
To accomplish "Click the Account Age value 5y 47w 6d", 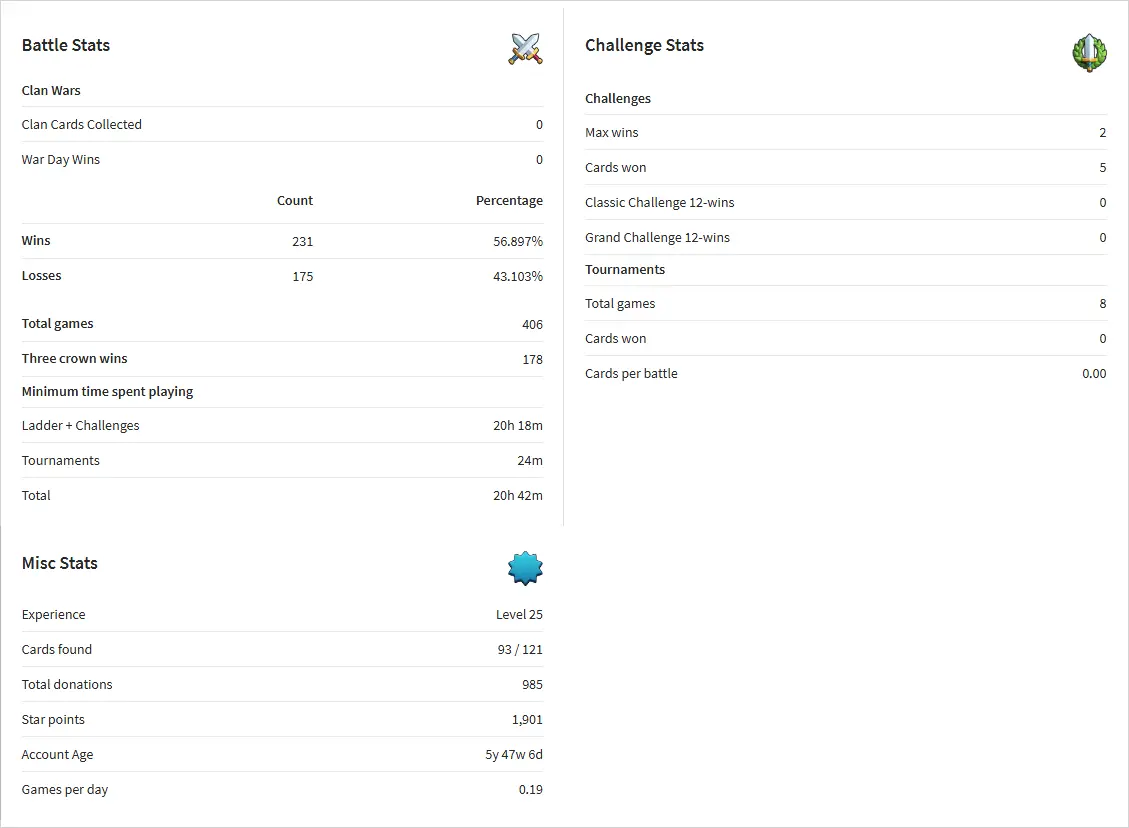I will point(514,755).
